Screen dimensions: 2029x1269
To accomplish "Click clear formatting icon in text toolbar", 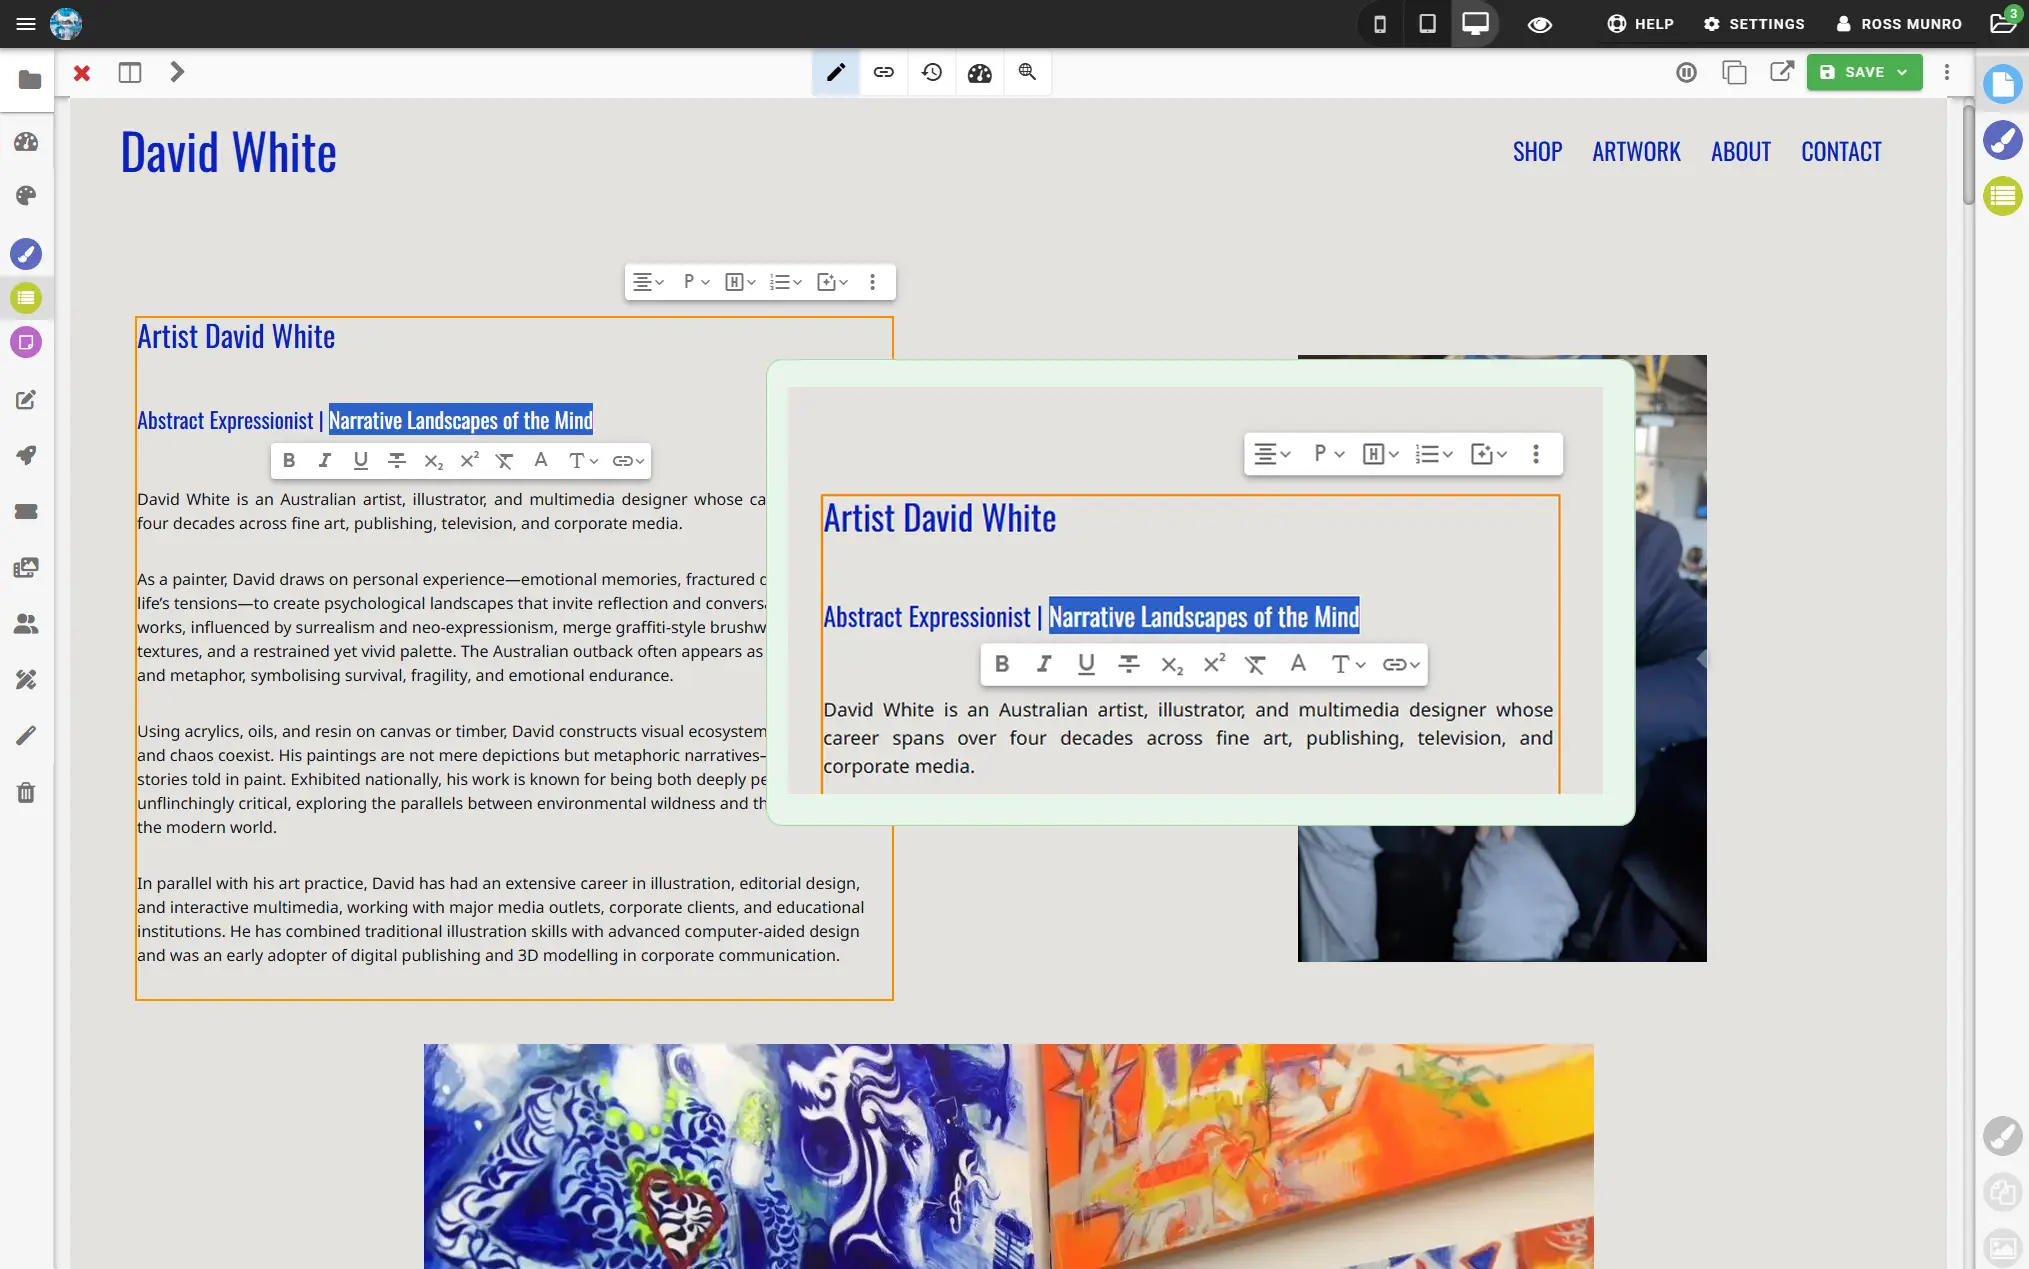I will pos(505,461).
